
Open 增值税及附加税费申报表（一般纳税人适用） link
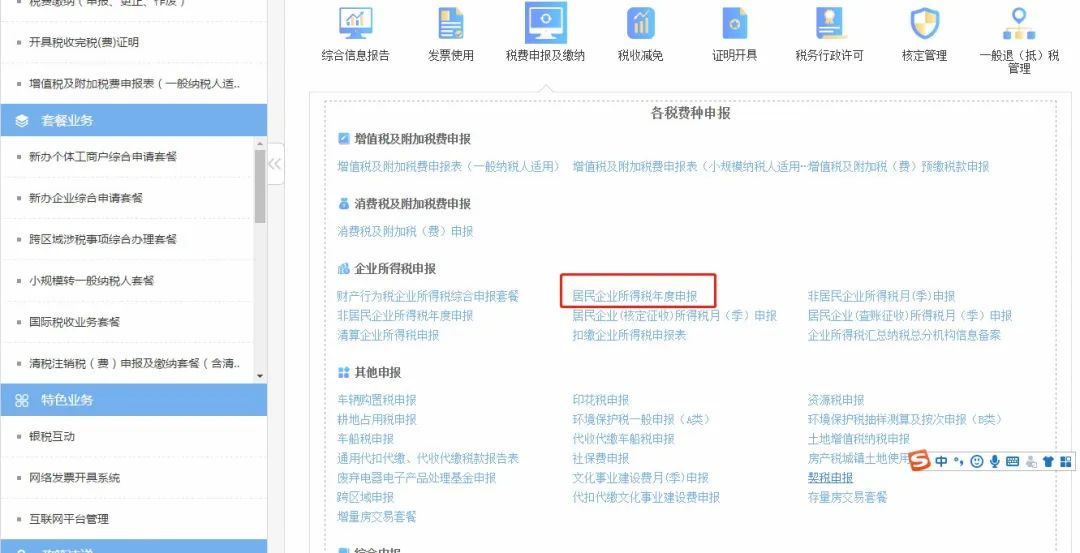(x=448, y=167)
